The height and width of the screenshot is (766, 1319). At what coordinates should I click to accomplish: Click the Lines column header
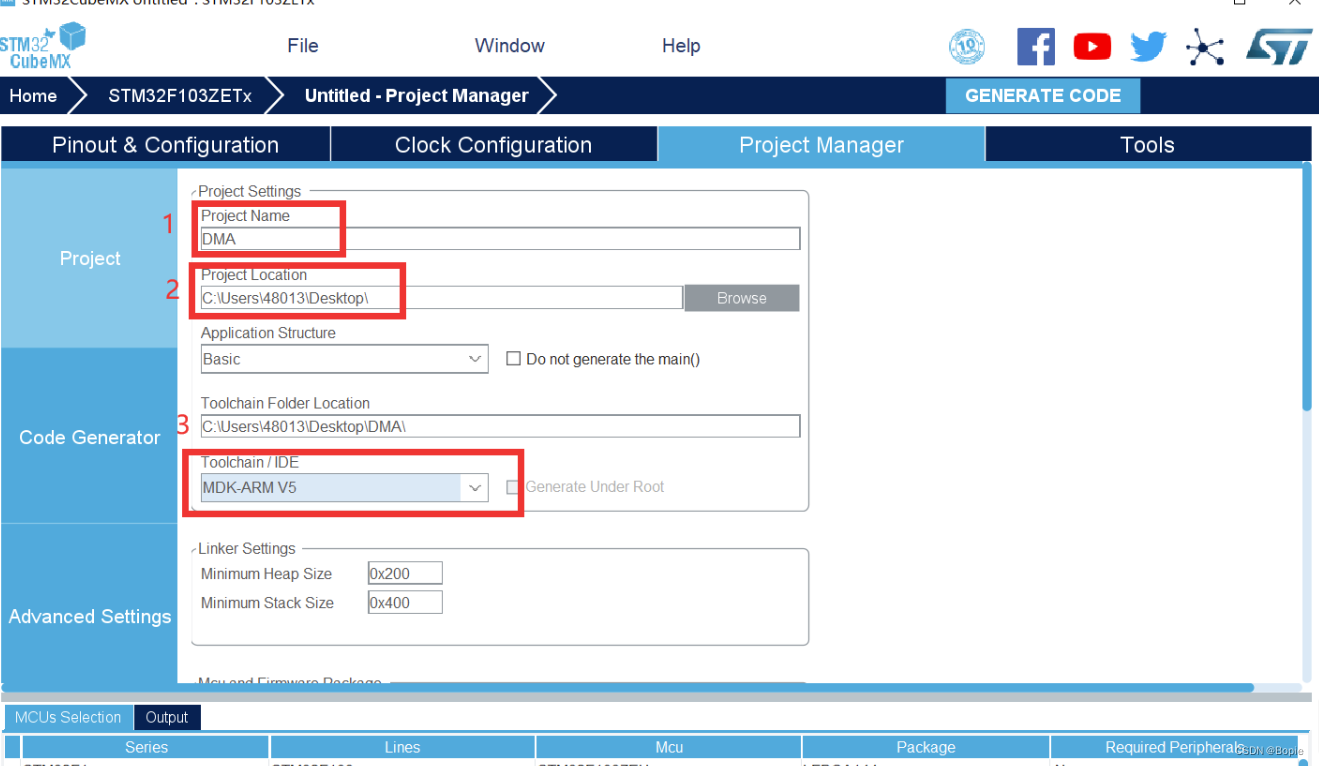click(402, 747)
